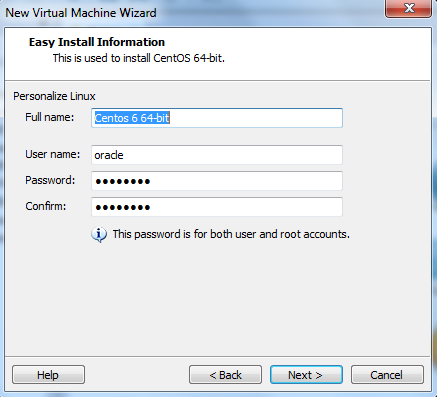Click the 'User name:' label
The width and height of the screenshot is (437, 397).
point(53,154)
